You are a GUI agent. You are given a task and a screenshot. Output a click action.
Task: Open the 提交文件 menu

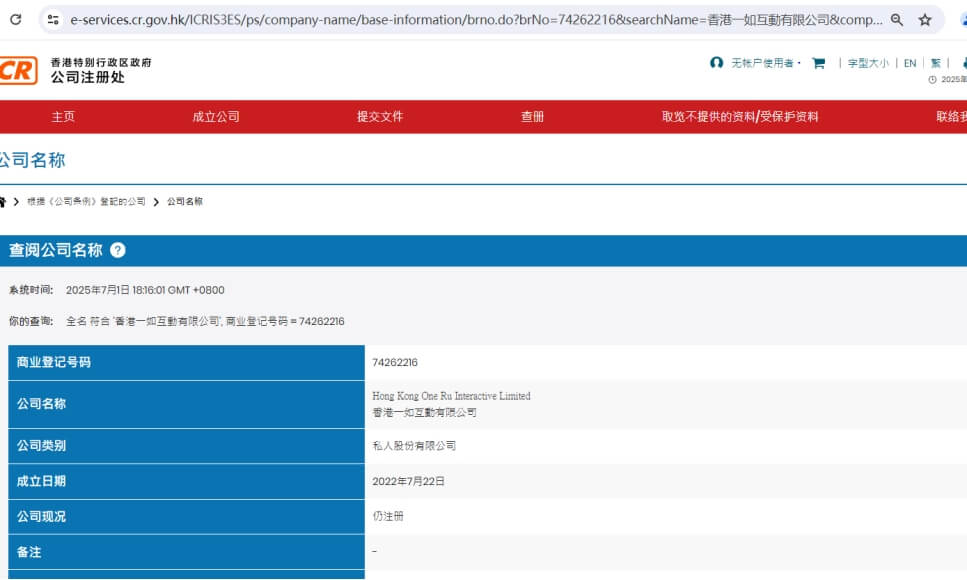coord(380,117)
